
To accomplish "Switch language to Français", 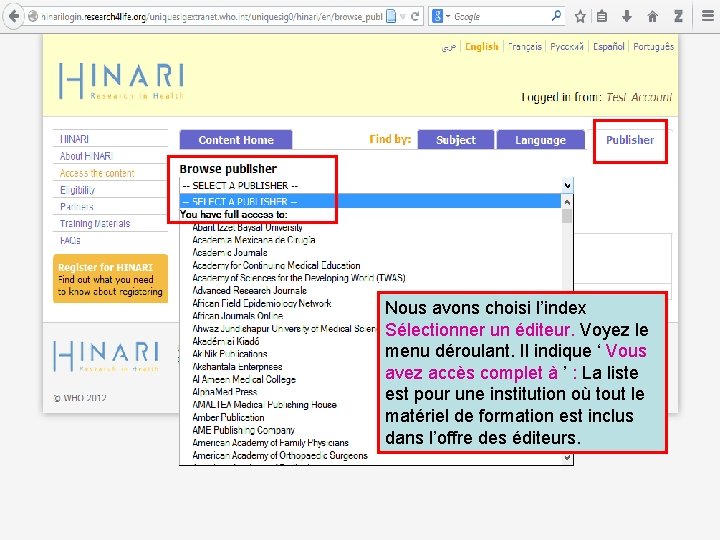I will coord(525,47).
